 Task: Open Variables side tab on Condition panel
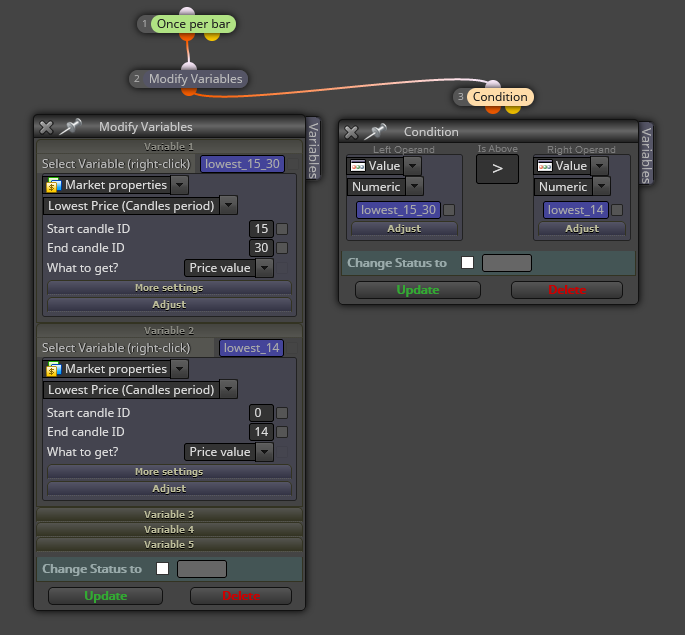(x=646, y=155)
